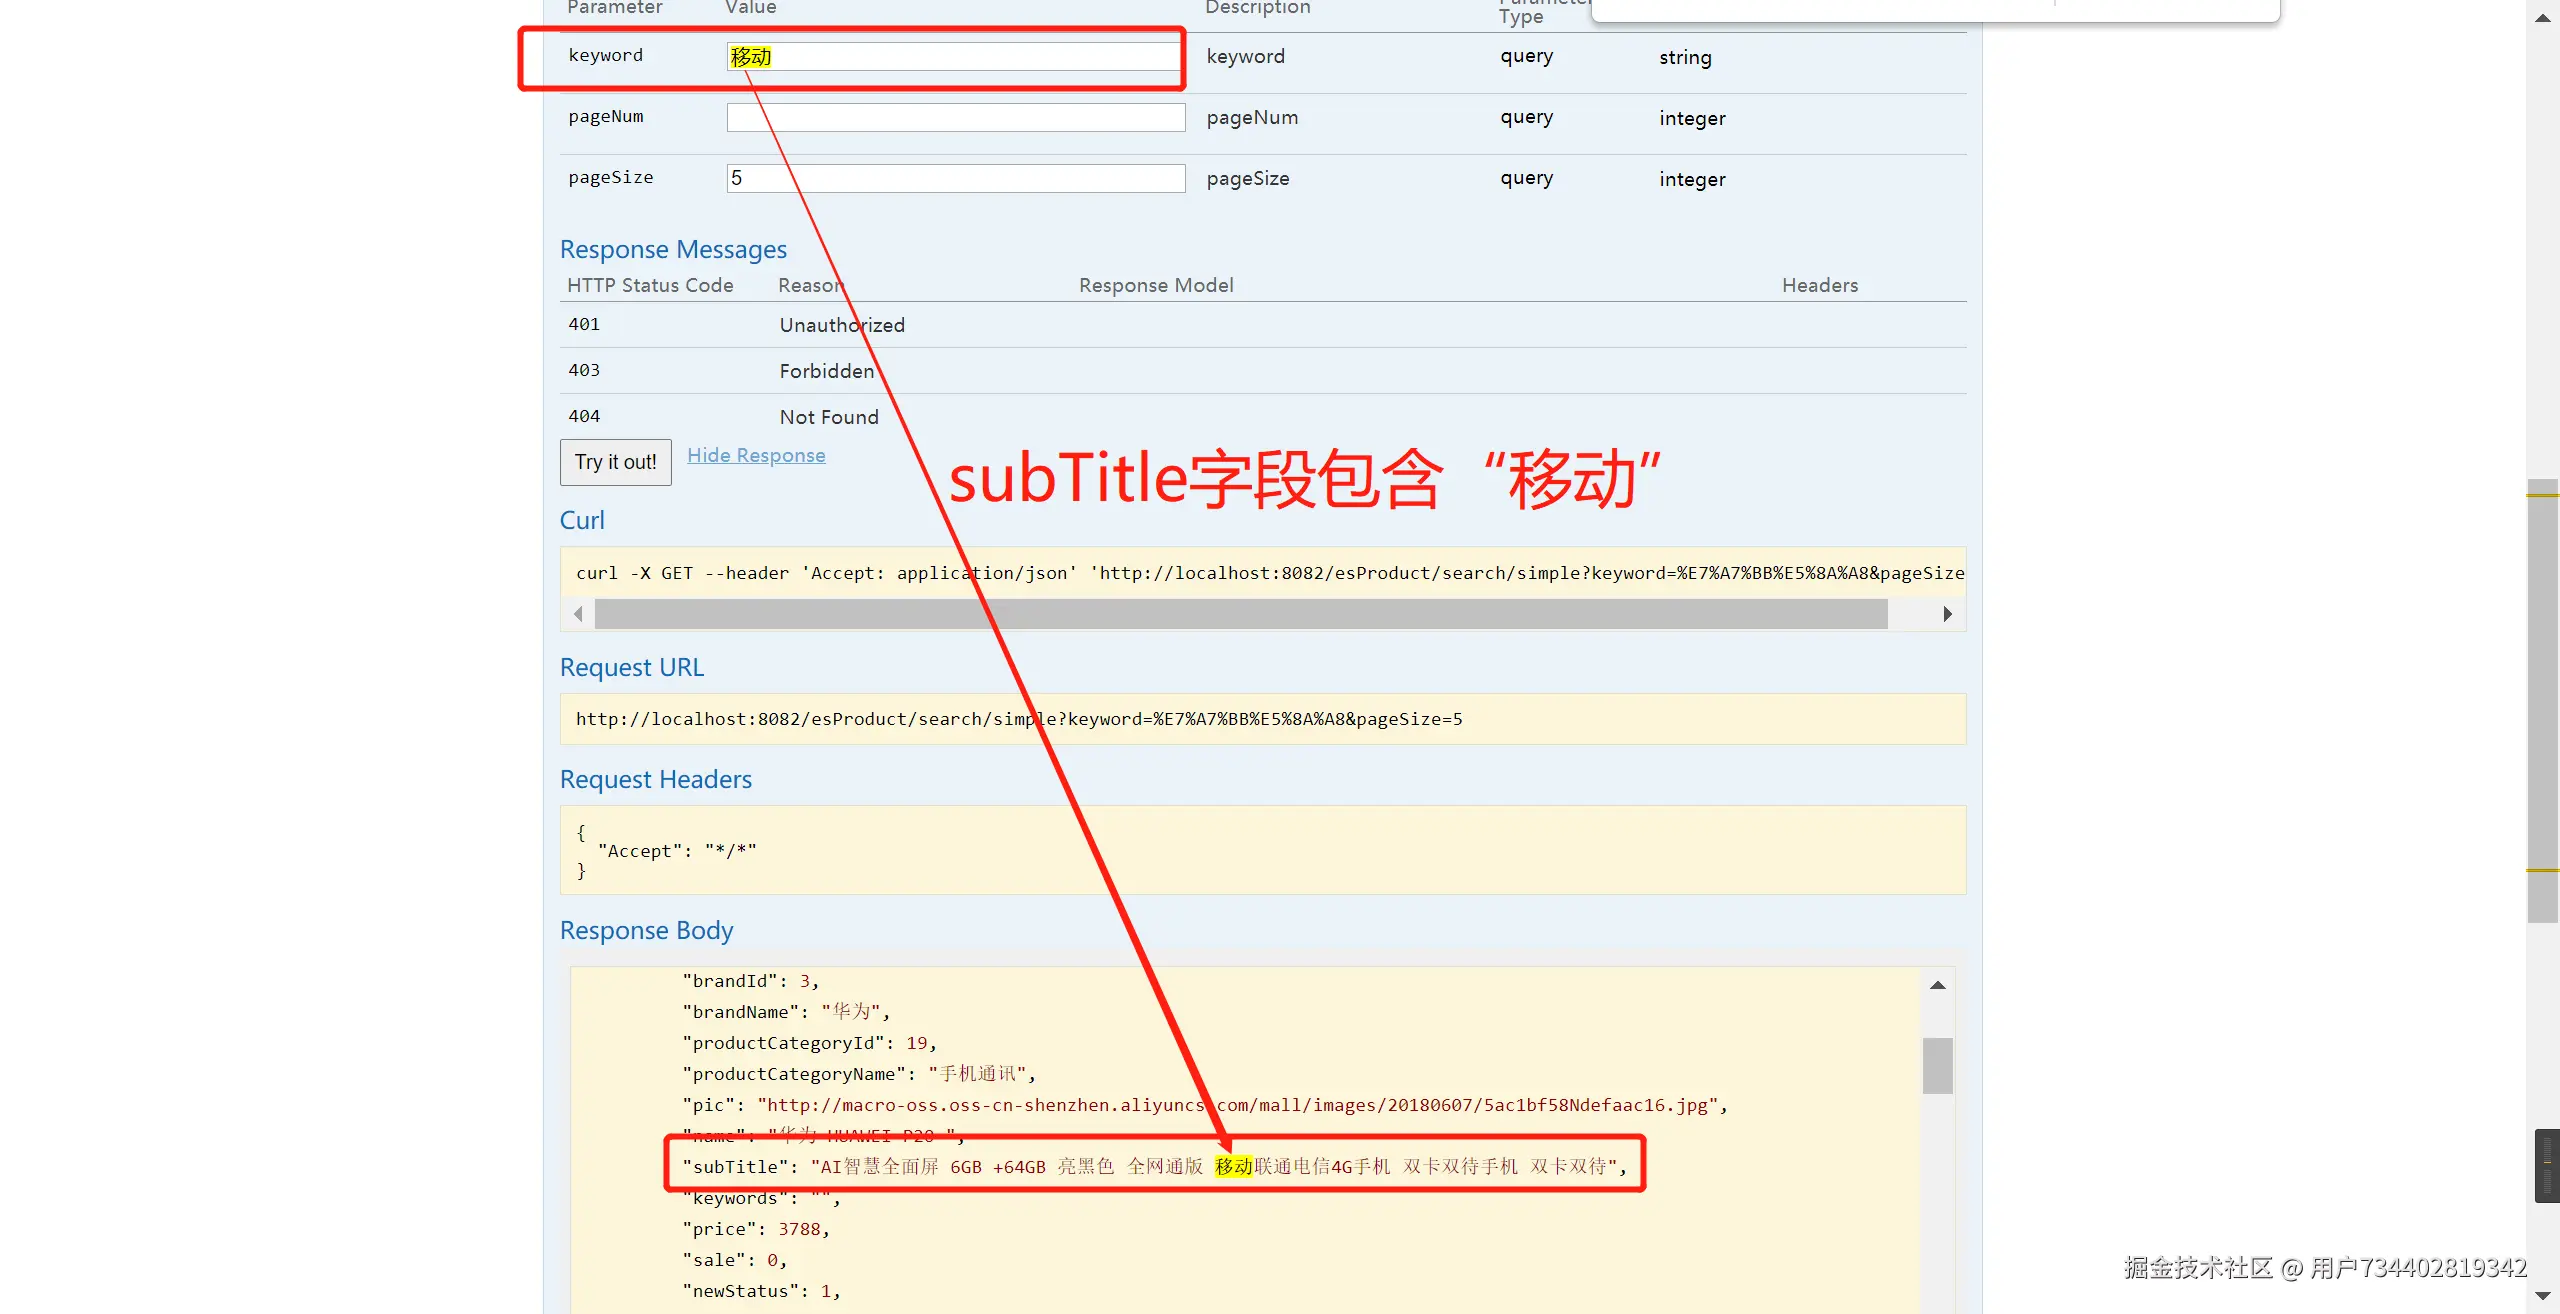Click the Response Model column header

pos(1156,286)
